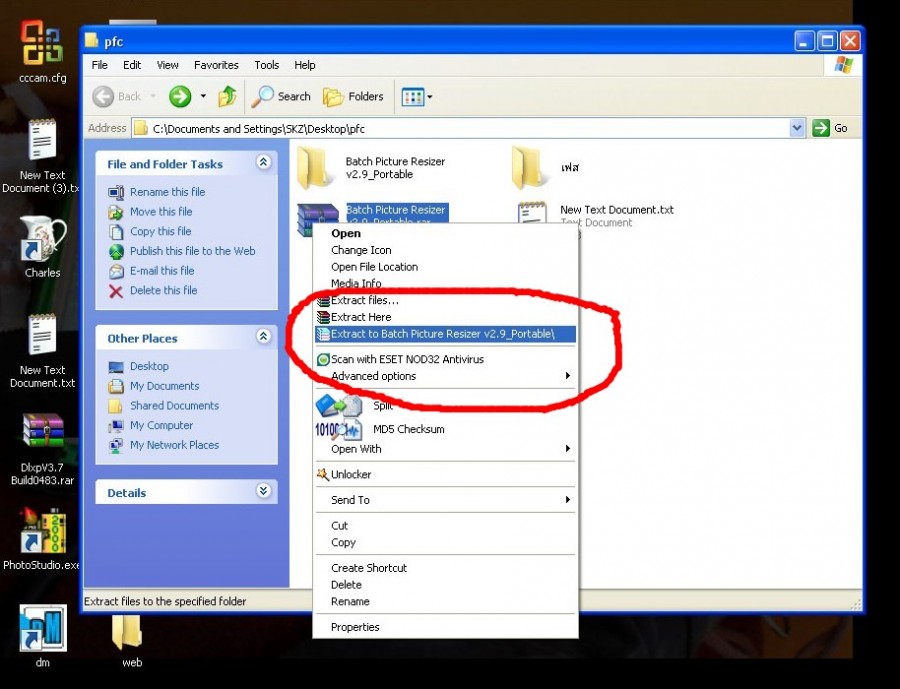Viewport: 900px width, 689px height.
Task: Toggle the Folders pane button
Action: [x=353, y=96]
